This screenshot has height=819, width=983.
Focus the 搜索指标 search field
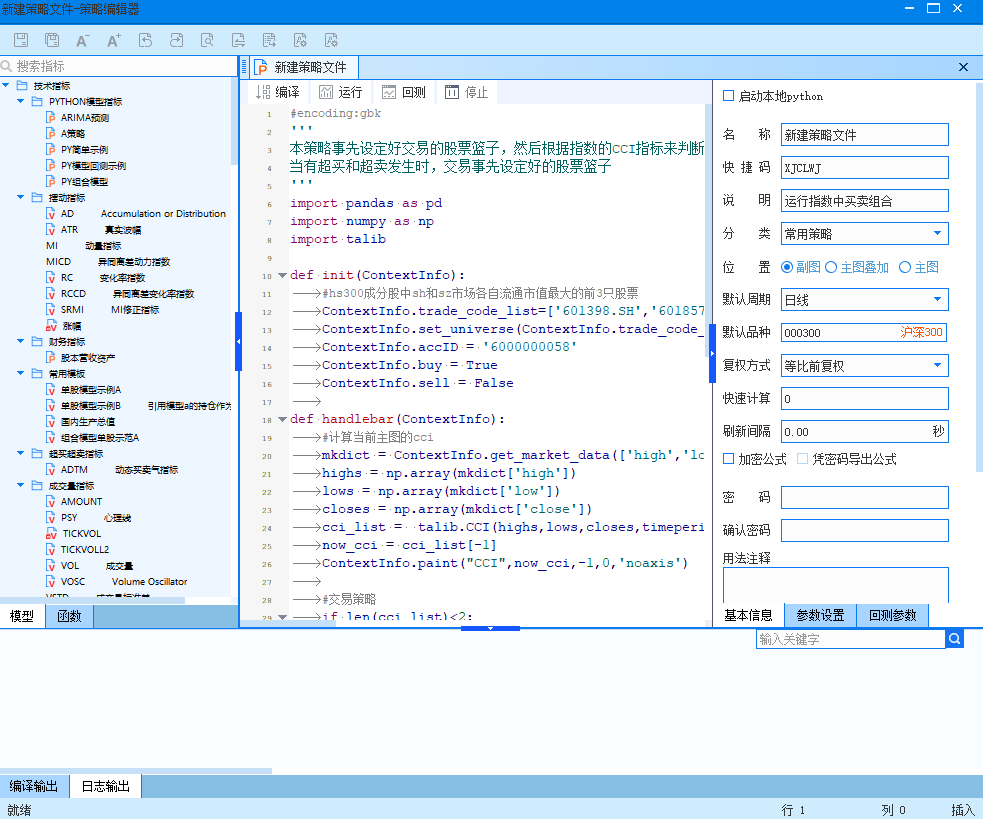click(118, 66)
